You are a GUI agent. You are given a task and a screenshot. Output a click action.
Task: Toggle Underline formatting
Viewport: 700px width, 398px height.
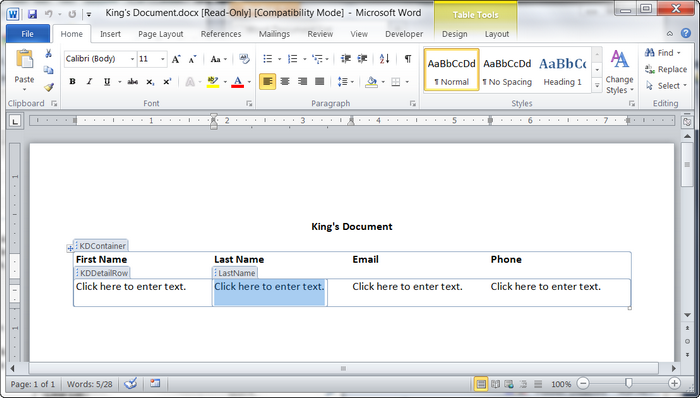(x=107, y=82)
